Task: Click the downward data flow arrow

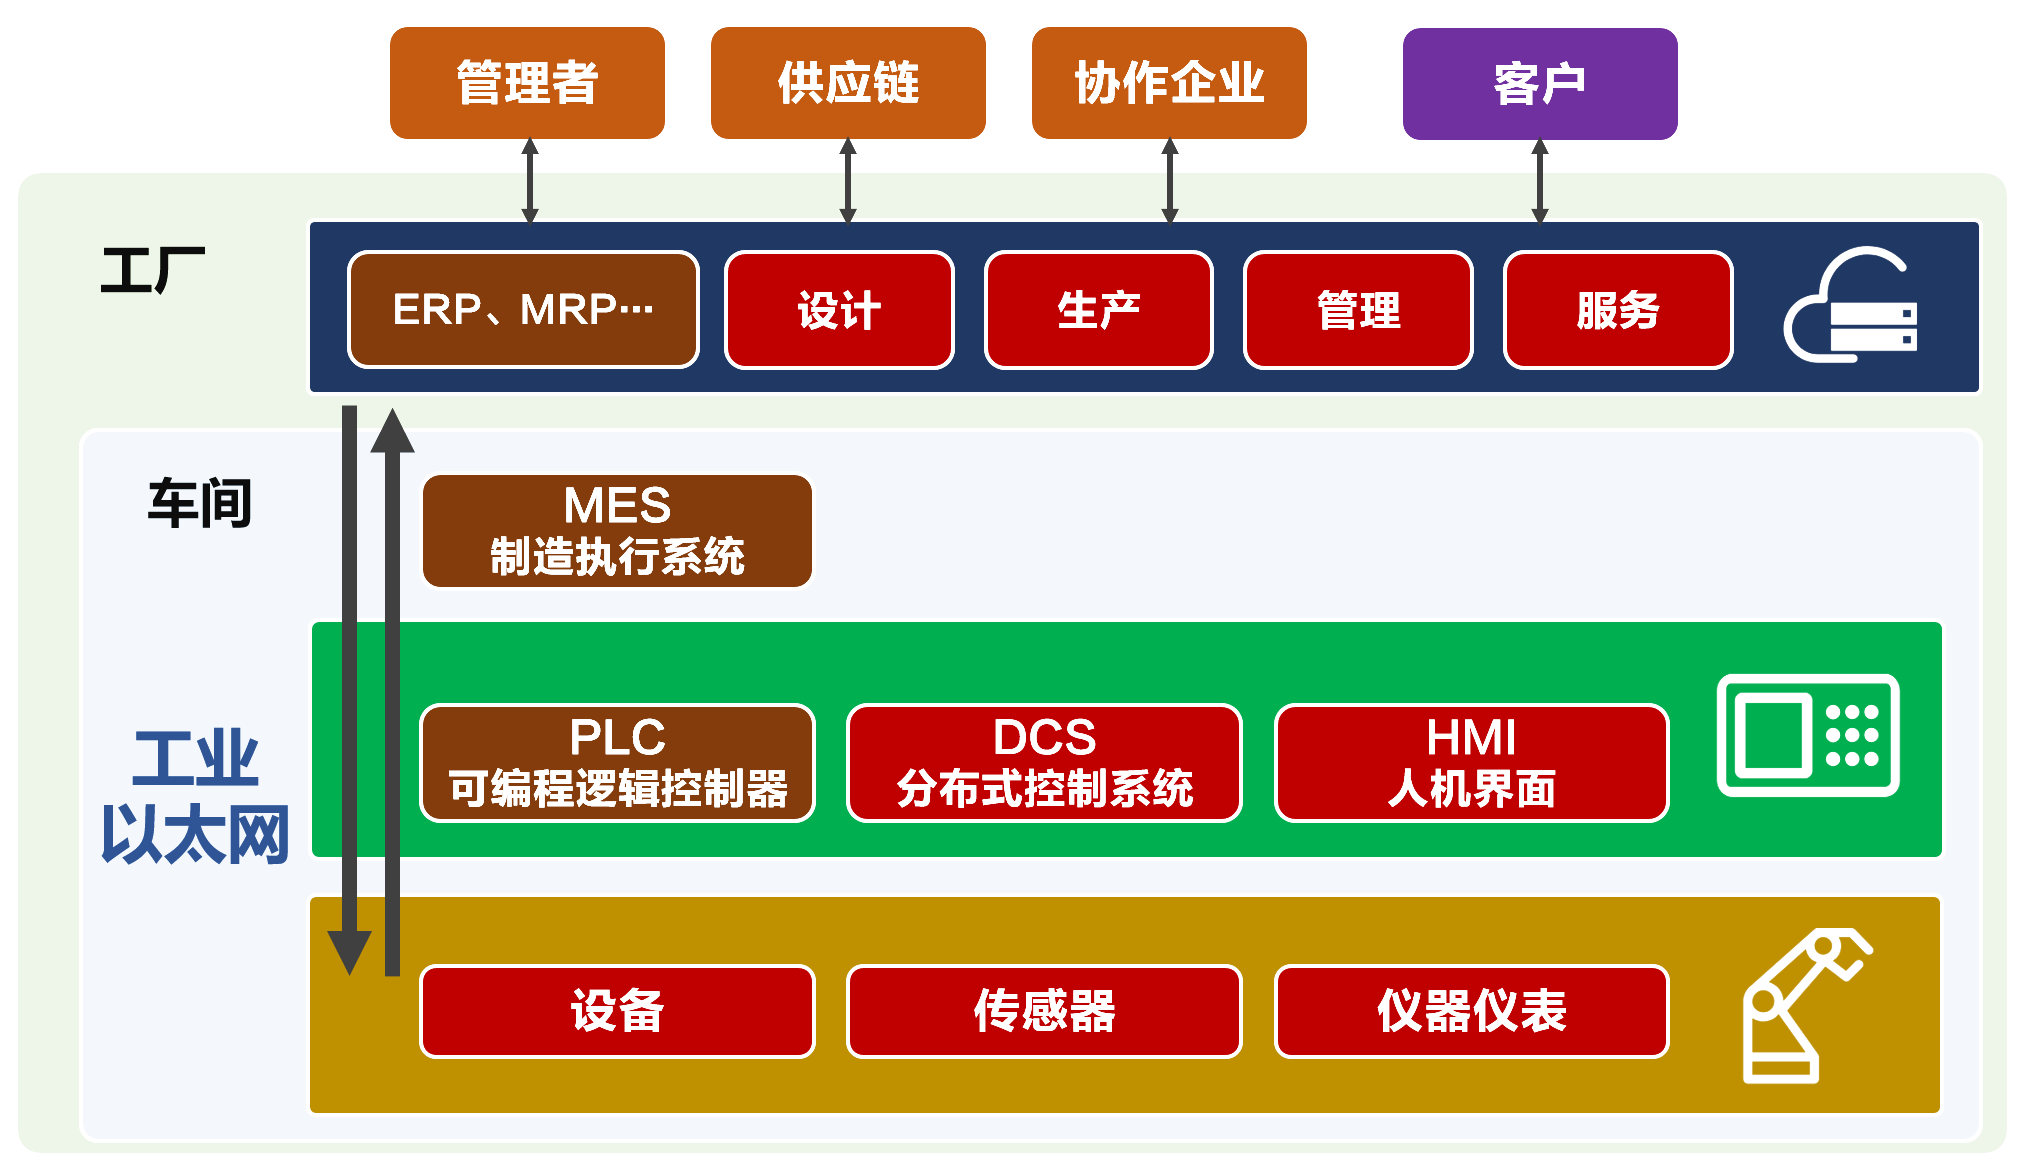Action: 349,690
